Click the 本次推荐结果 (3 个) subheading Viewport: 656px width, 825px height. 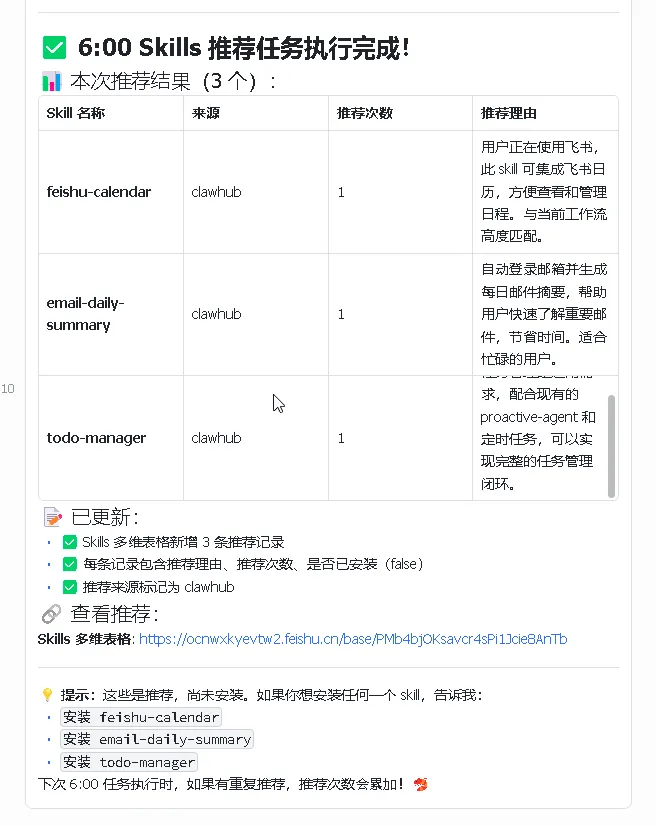coord(174,81)
